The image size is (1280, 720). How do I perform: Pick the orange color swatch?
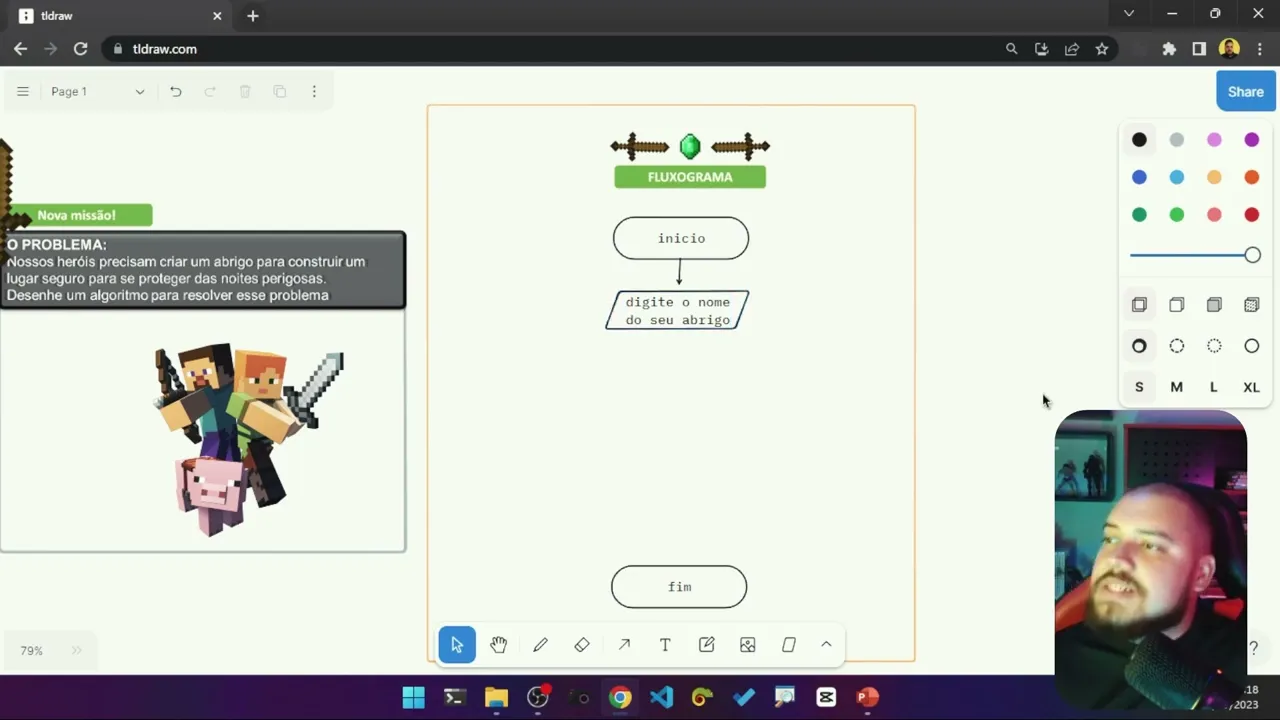[x=1252, y=177]
